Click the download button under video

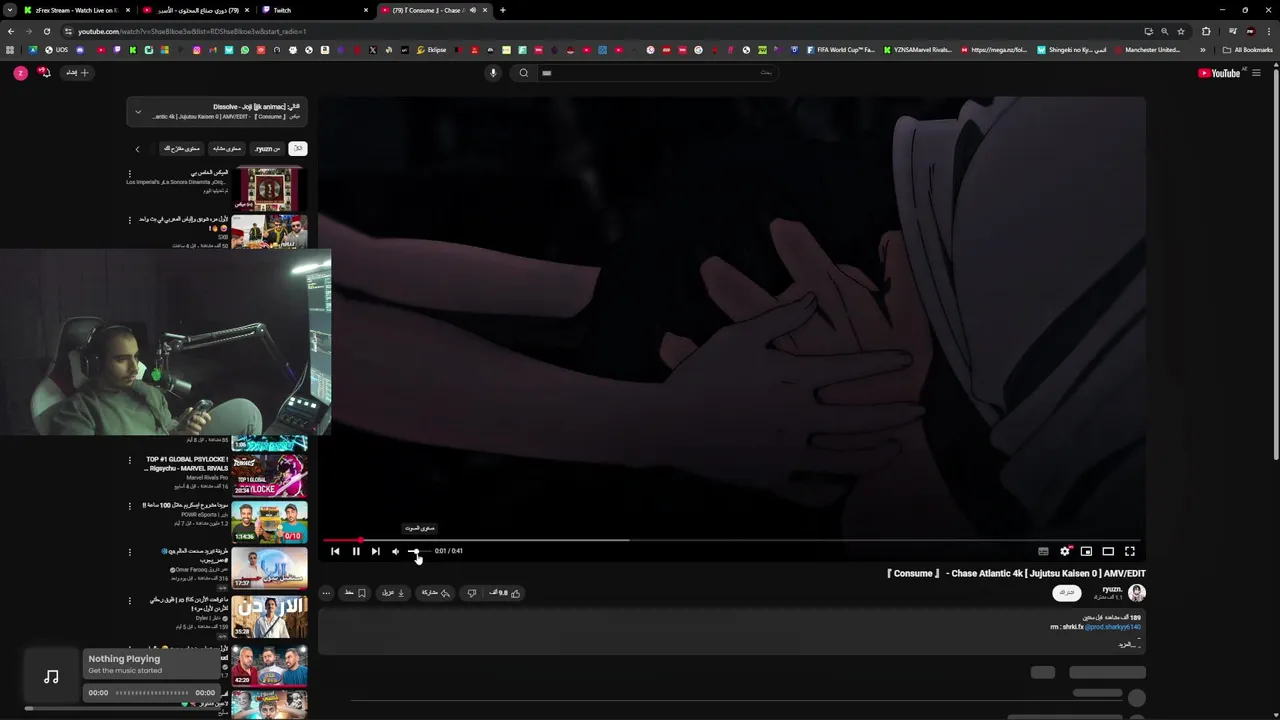click(393, 593)
